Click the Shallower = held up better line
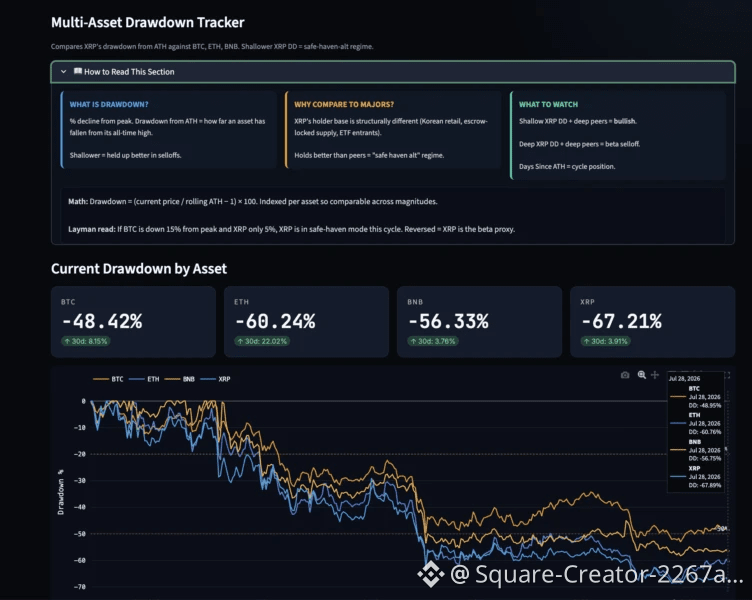752x600 pixels. [x=125, y=155]
